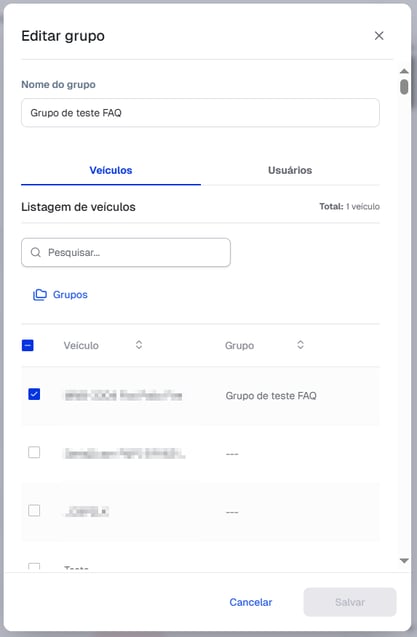Click the Grupos folder icon

pos(40,295)
